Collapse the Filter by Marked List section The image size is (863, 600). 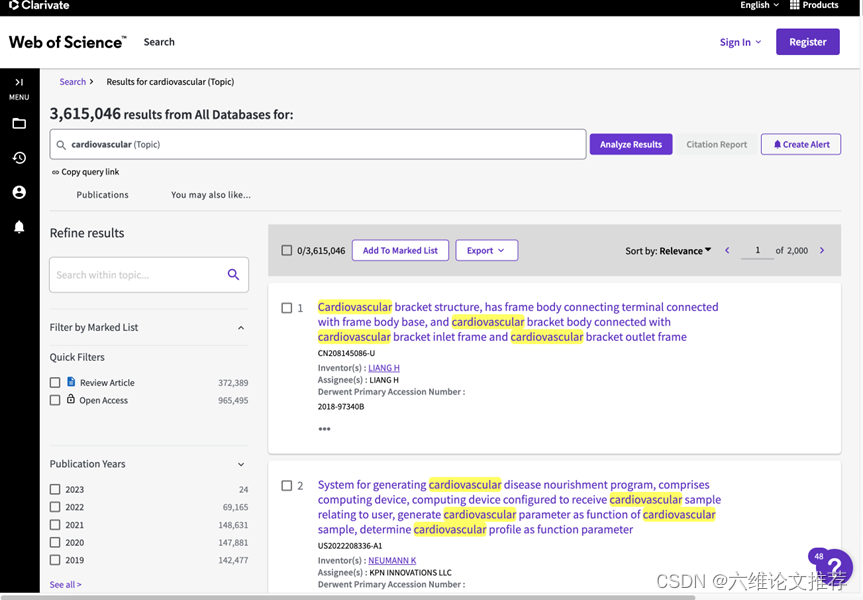pos(241,328)
